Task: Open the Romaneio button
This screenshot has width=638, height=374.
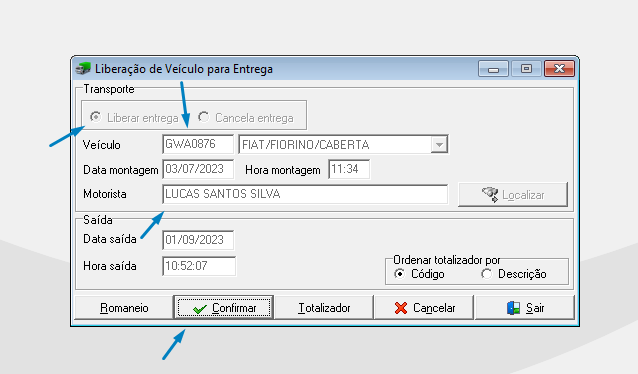Action: point(124,308)
